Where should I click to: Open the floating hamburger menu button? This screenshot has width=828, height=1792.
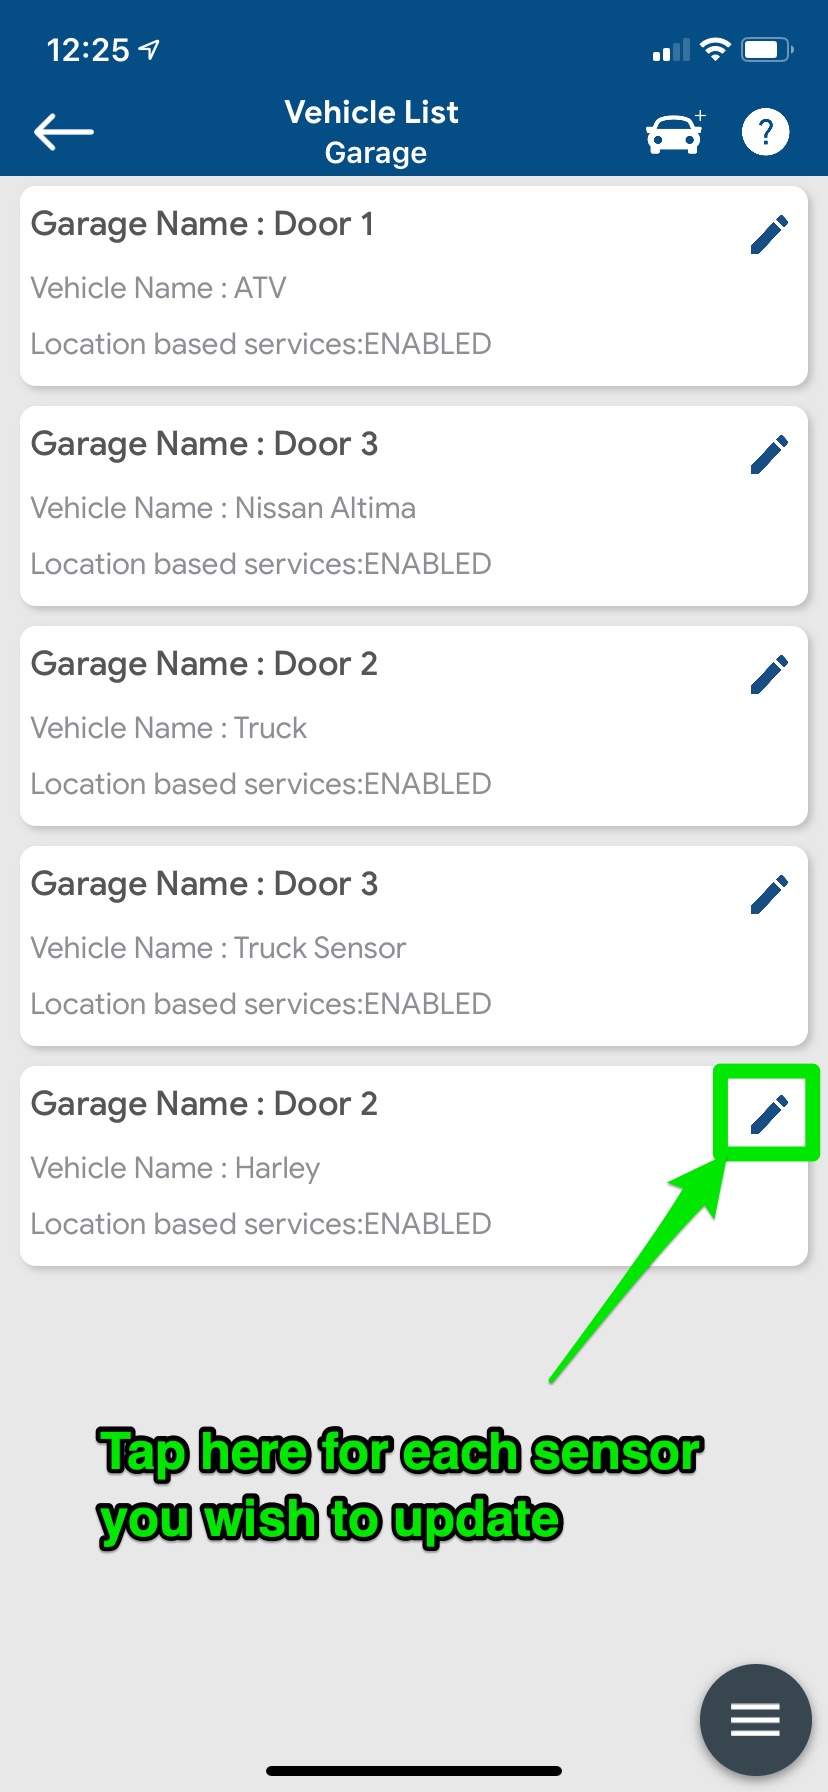coord(755,1720)
